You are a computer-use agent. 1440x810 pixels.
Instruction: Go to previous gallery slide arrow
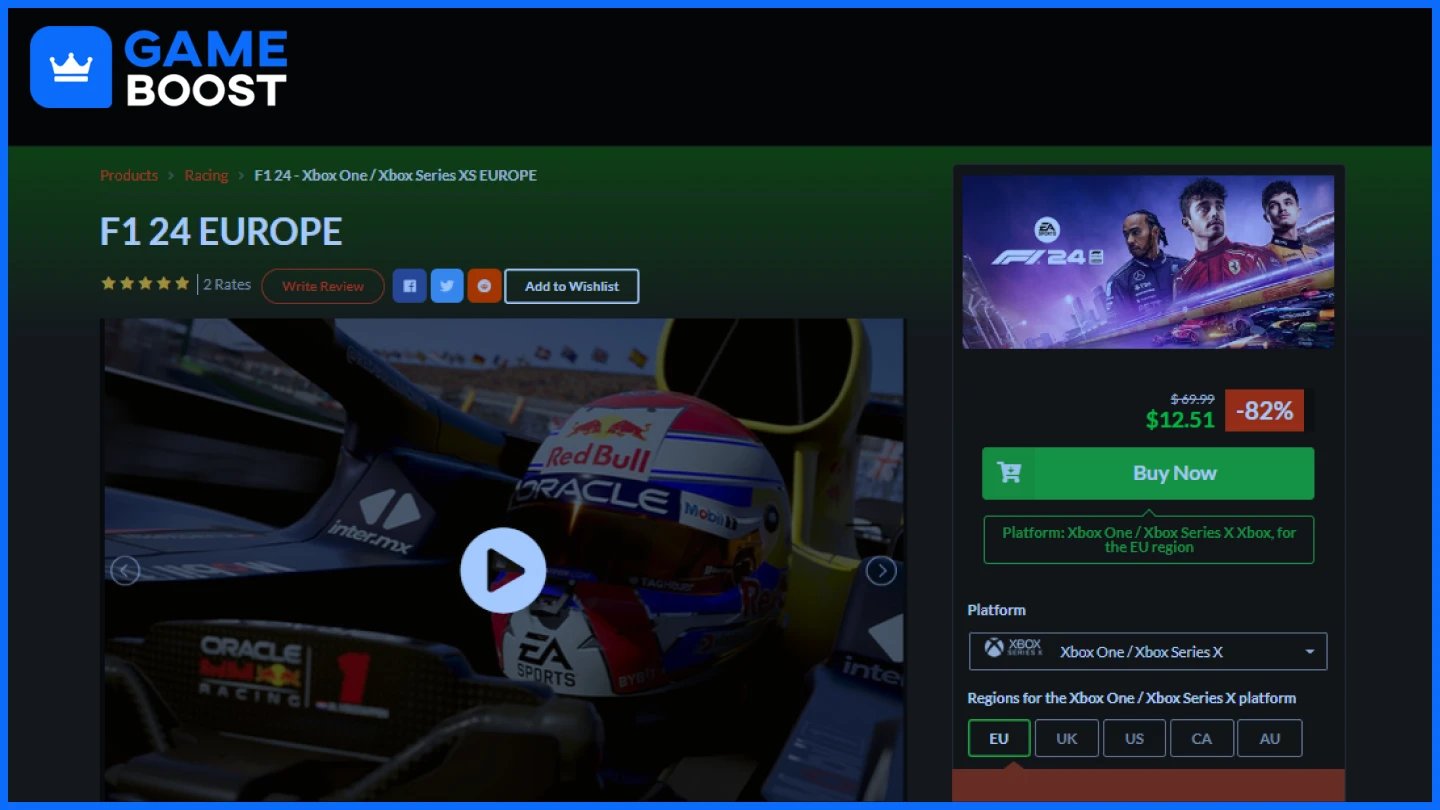(125, 571)
